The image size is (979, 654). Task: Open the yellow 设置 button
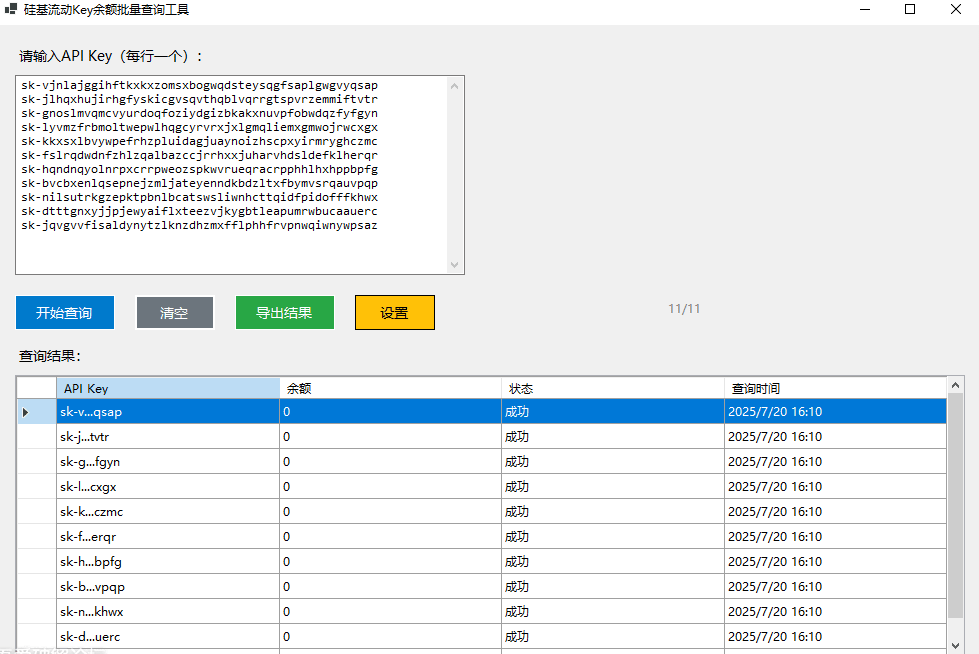pyautogui.click(x=395, y=313)
